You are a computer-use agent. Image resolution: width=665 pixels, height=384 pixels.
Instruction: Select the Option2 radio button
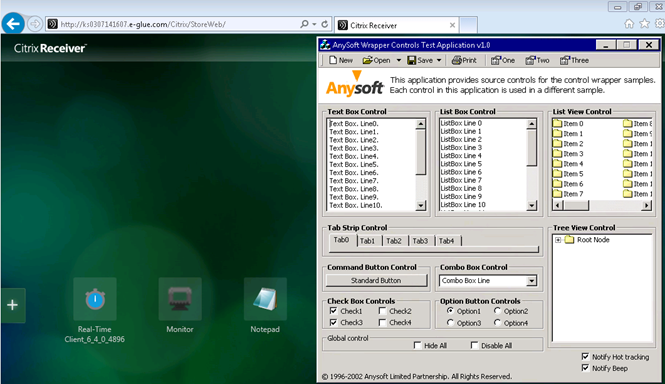tap(497, 311)
